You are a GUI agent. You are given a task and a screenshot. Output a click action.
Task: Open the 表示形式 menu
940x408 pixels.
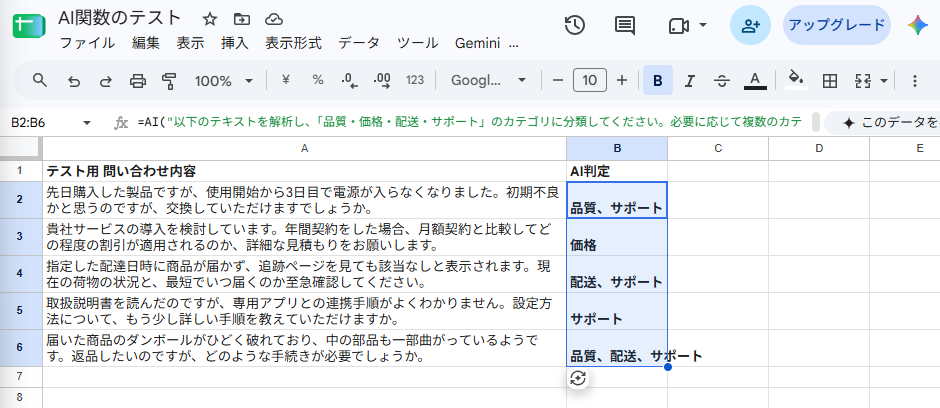[x=293, y=43]
